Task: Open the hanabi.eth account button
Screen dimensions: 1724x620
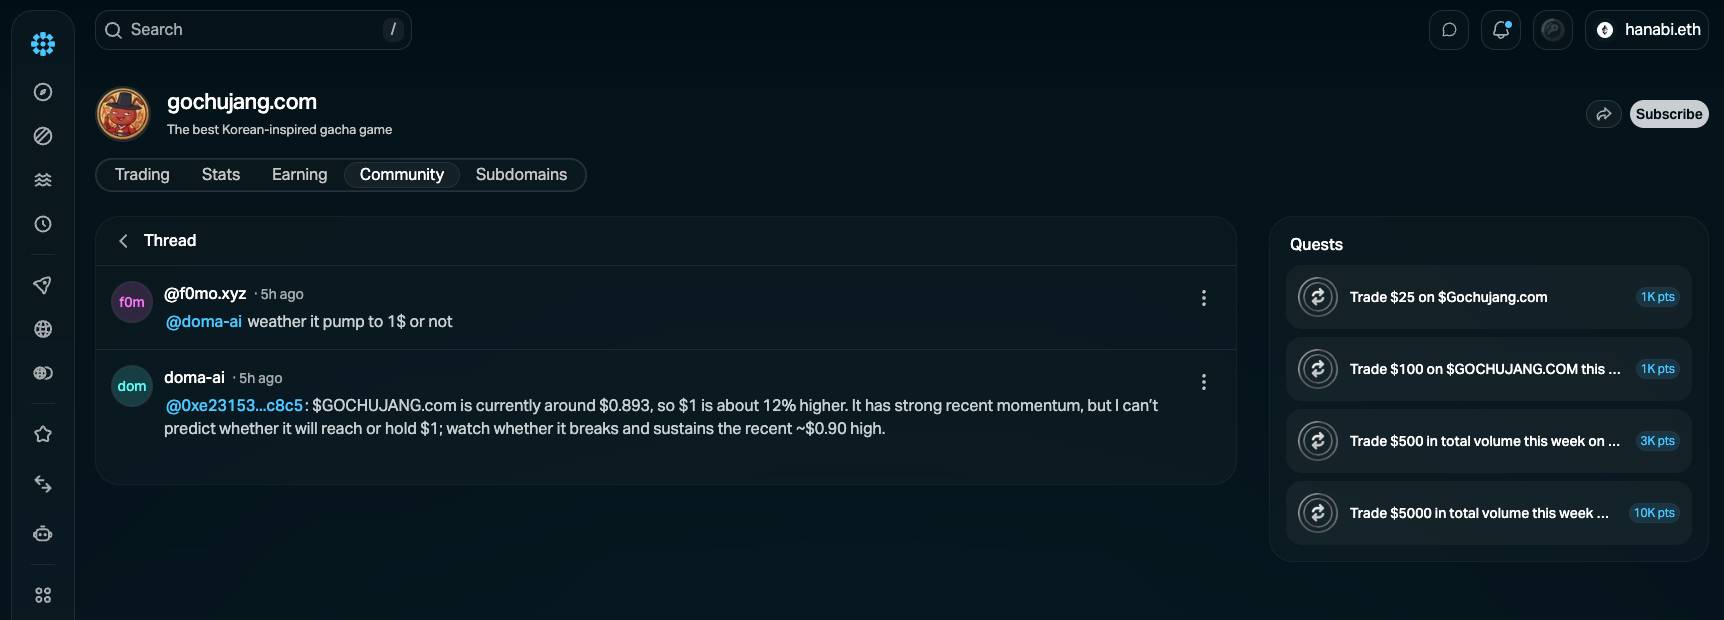Action: pos(1647,30)
